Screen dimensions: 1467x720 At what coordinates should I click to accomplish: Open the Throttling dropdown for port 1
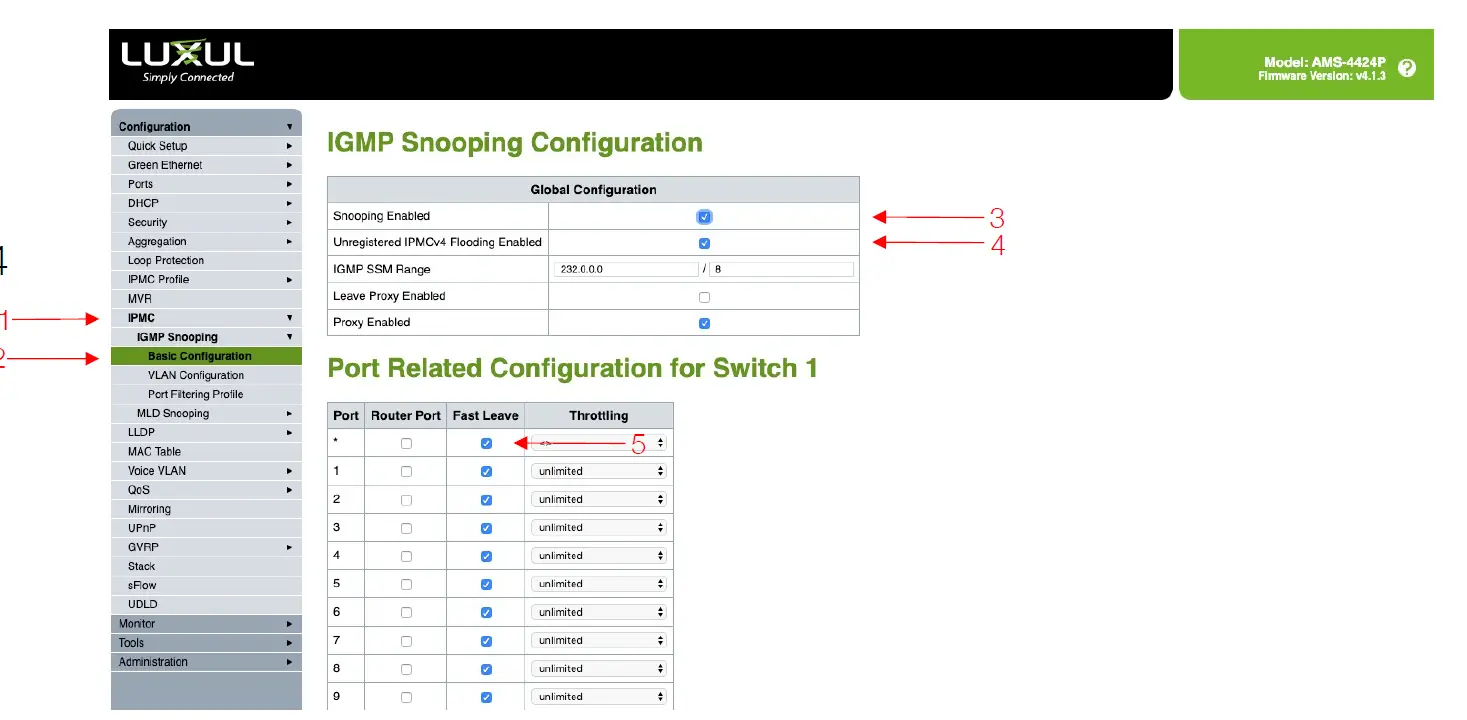pos(598,470)
